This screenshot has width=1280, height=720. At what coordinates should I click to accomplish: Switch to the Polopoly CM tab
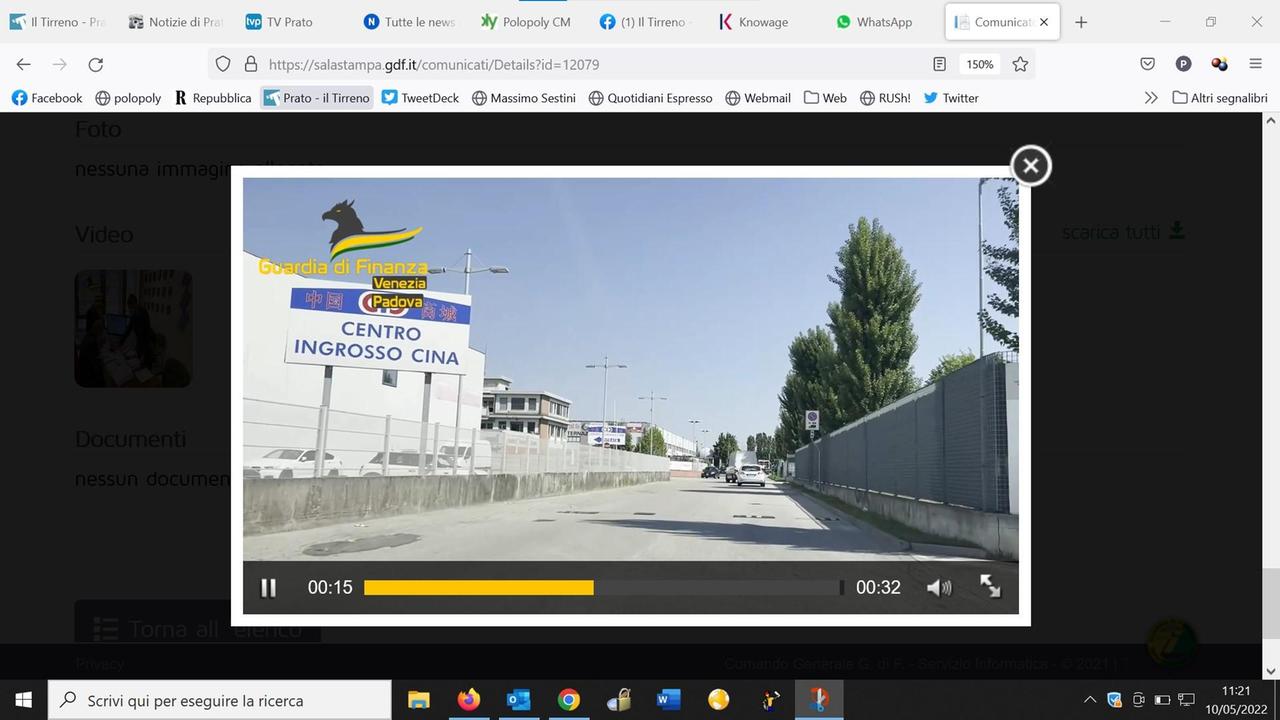point(527,22)
